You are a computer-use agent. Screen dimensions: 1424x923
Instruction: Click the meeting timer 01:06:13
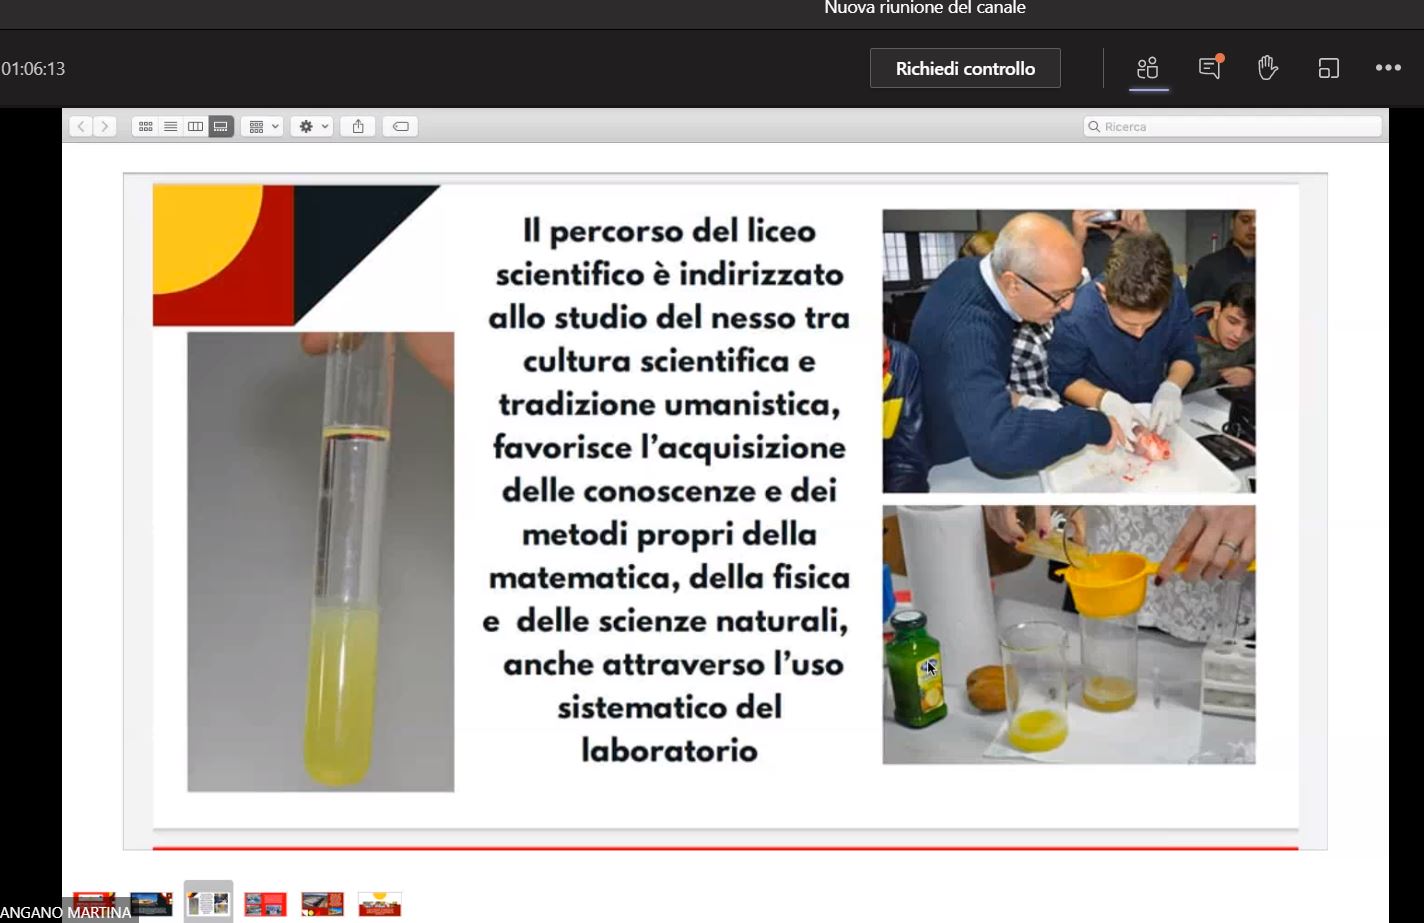tap(33, 68)
